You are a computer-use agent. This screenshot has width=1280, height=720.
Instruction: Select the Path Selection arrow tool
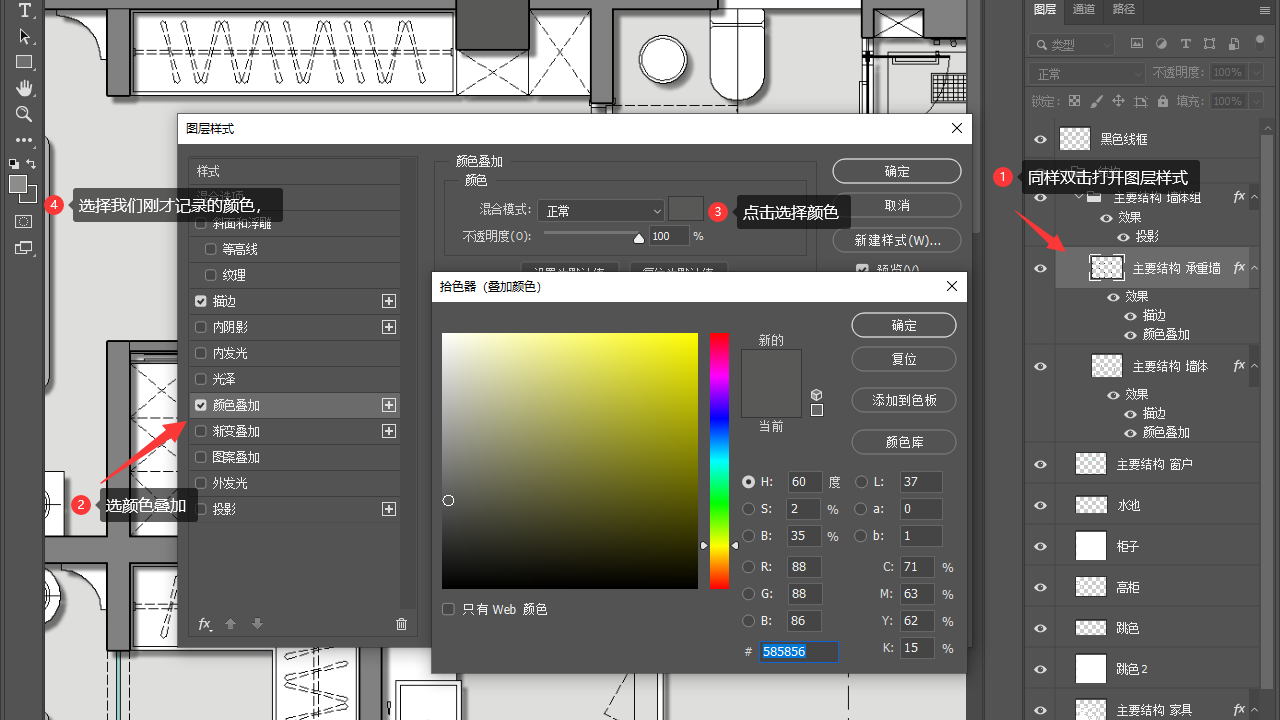coord(24,36)
